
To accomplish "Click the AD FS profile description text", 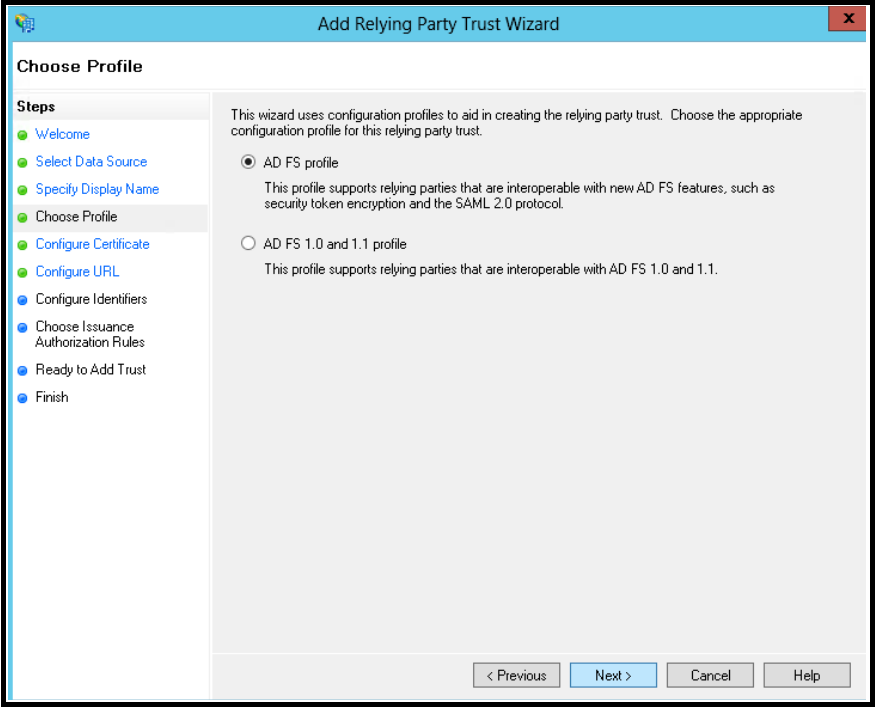I will [x=520, y=196].
